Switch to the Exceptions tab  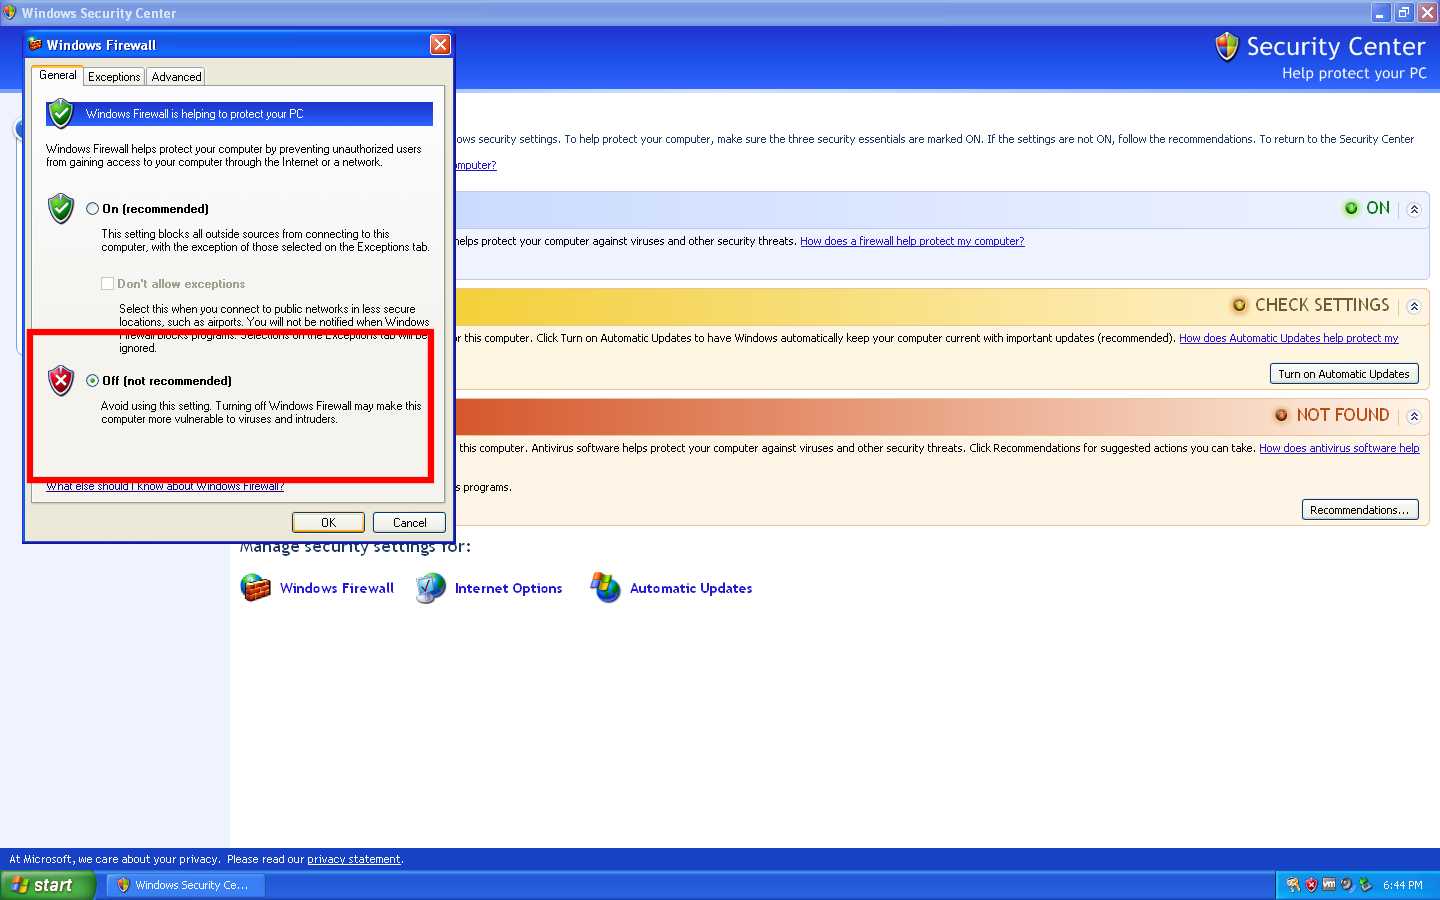tap(114, 77)
